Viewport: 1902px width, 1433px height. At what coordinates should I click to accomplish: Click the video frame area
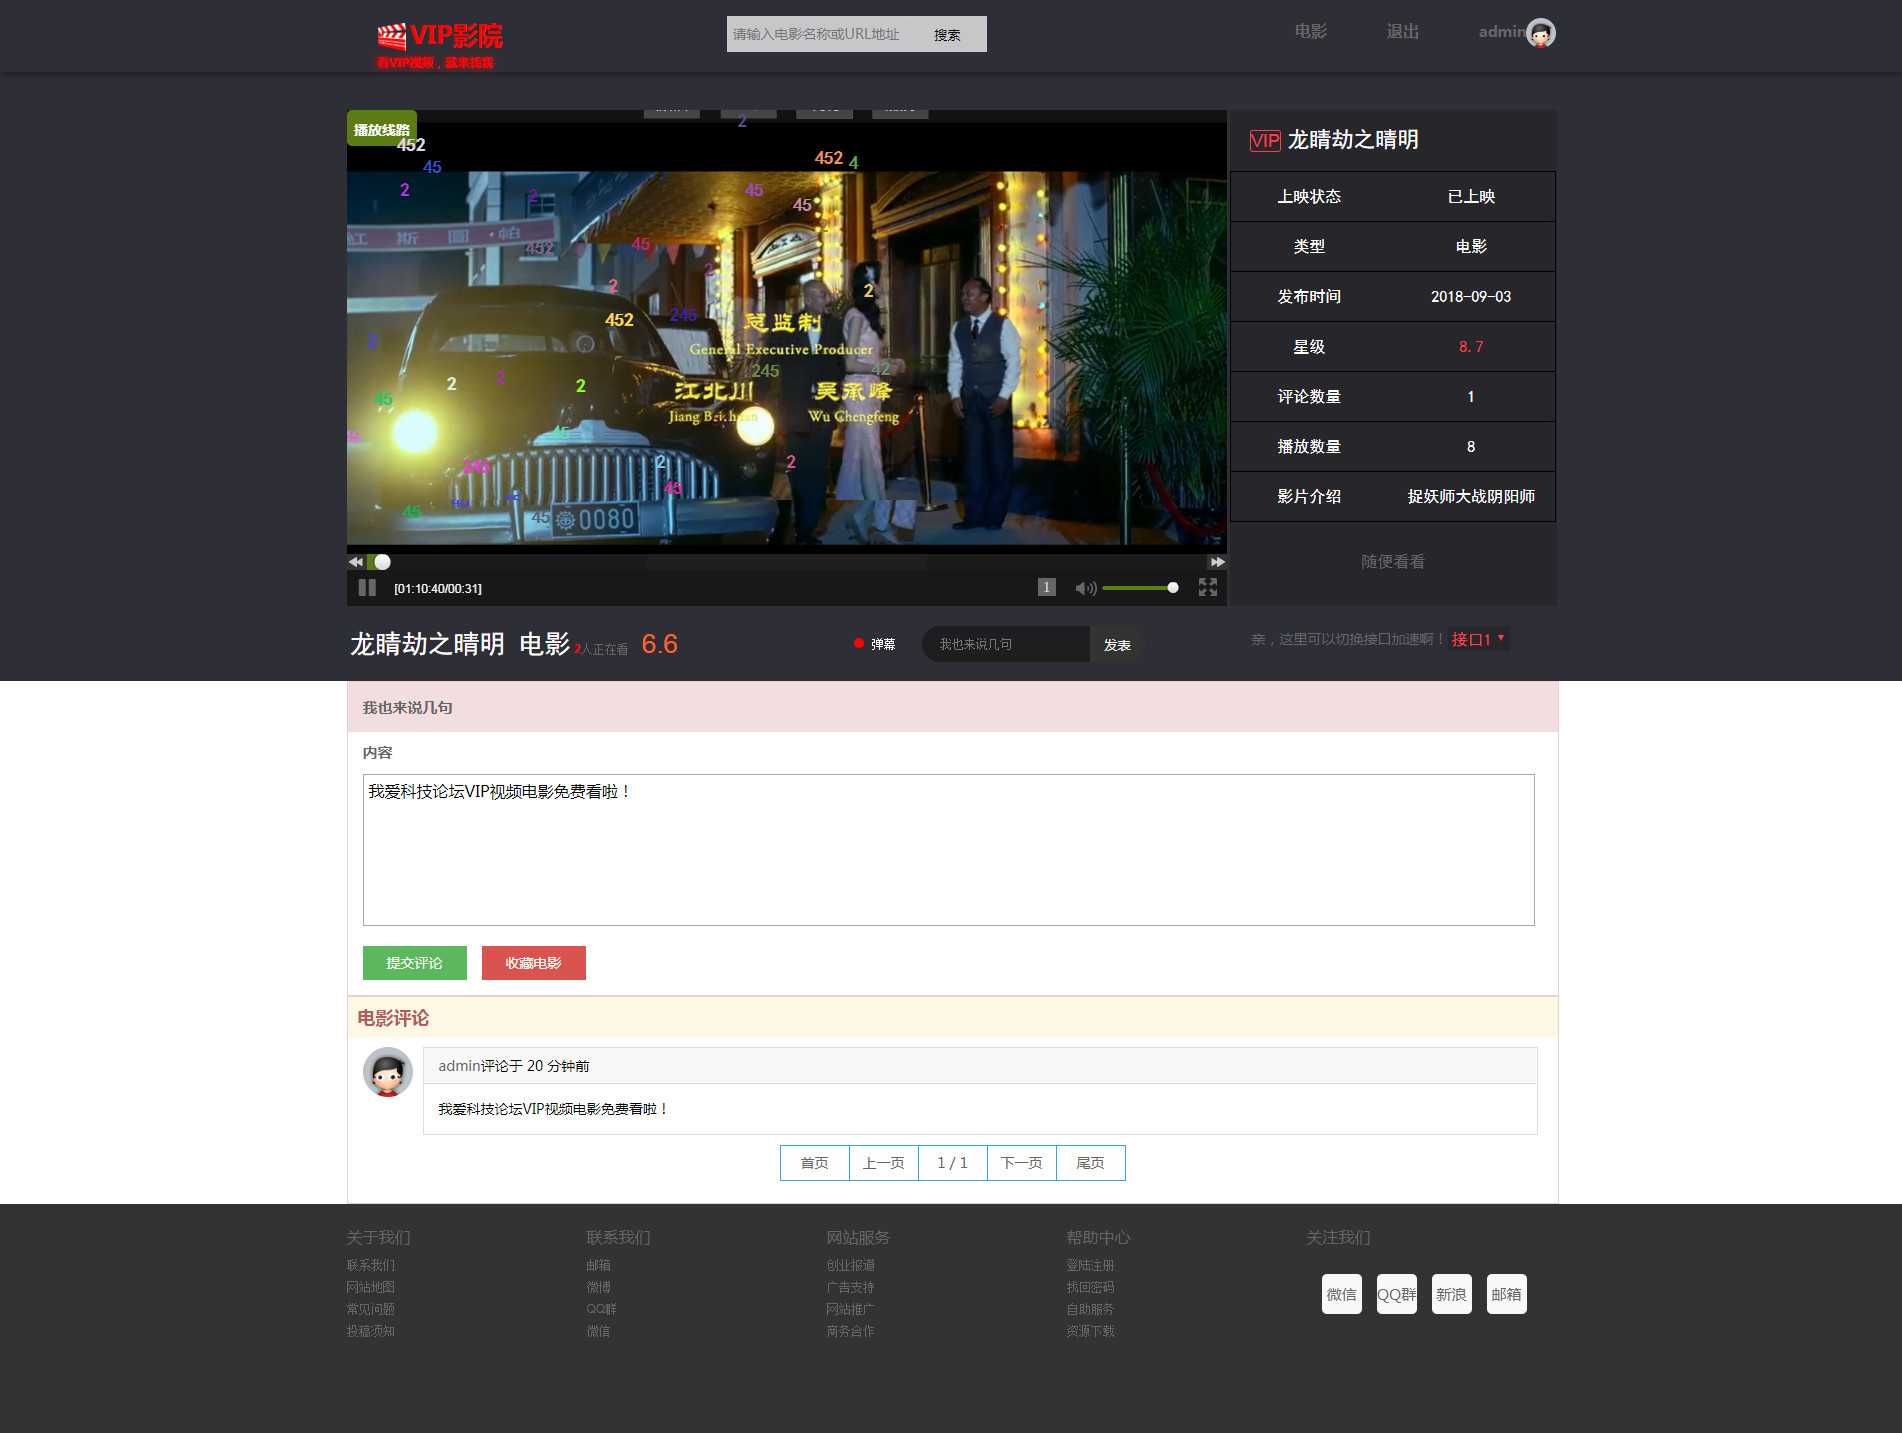click(x=786, y=333)
